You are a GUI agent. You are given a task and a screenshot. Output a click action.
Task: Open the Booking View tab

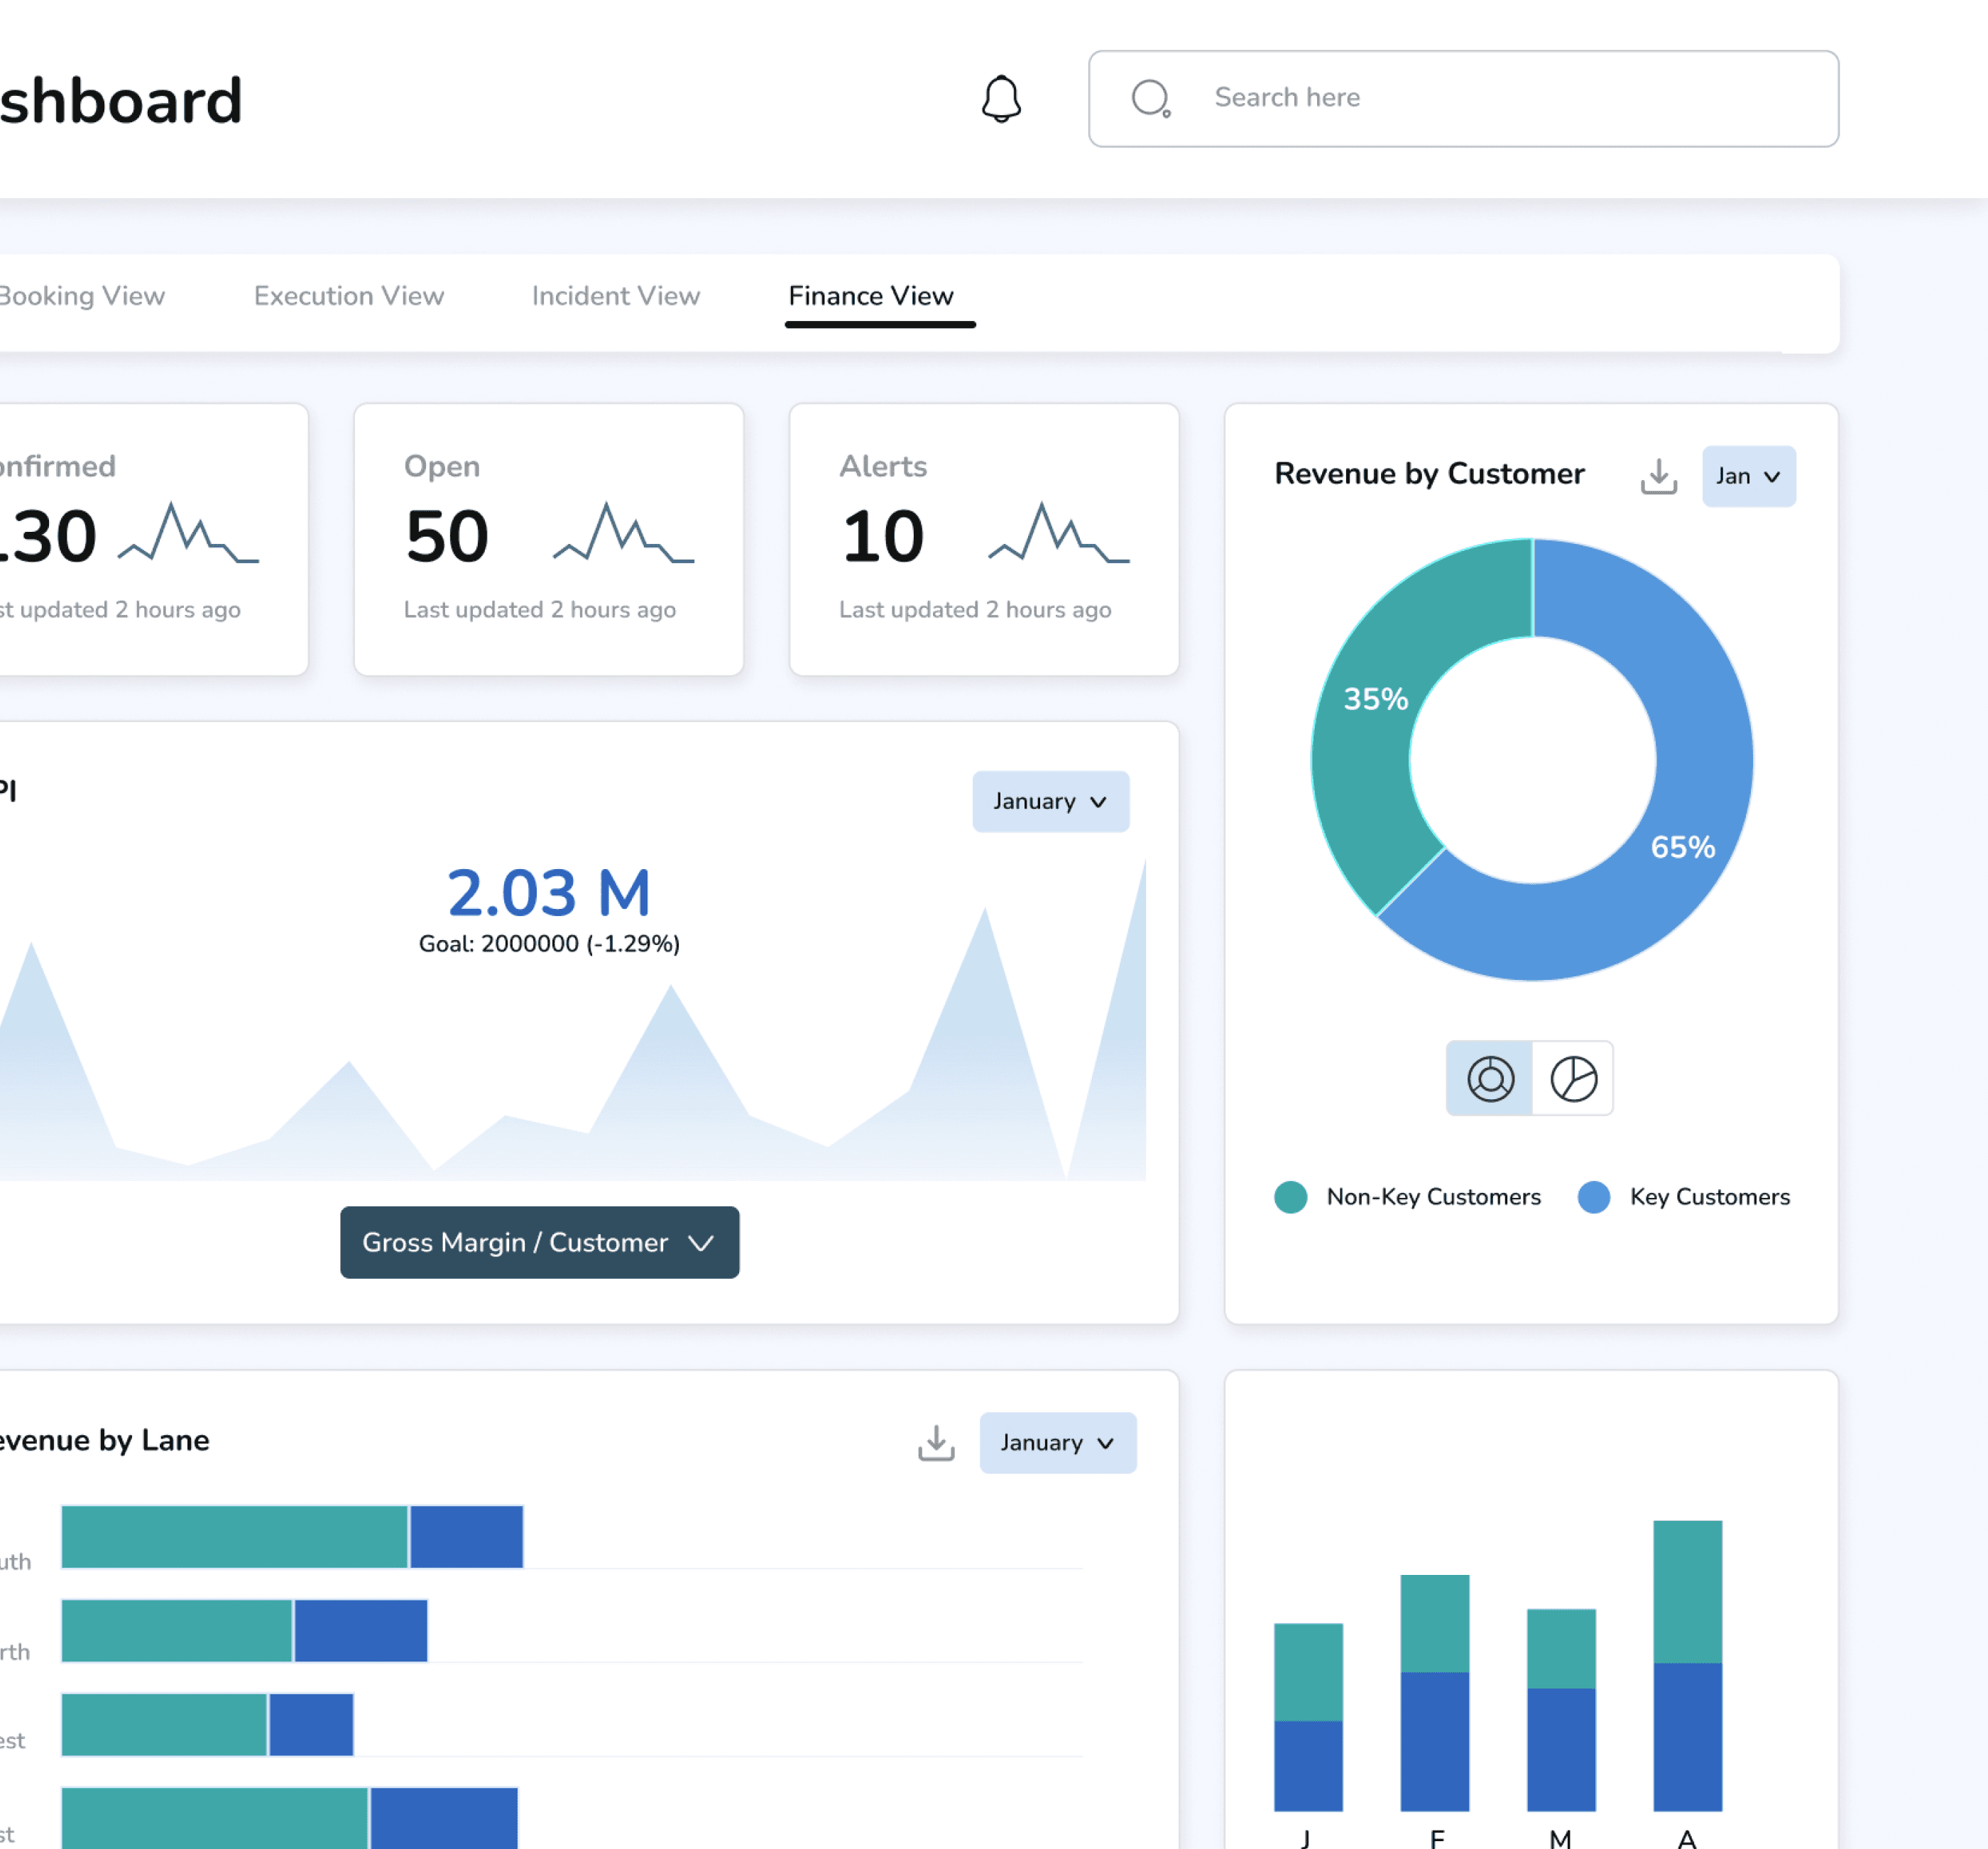point(80,296)
